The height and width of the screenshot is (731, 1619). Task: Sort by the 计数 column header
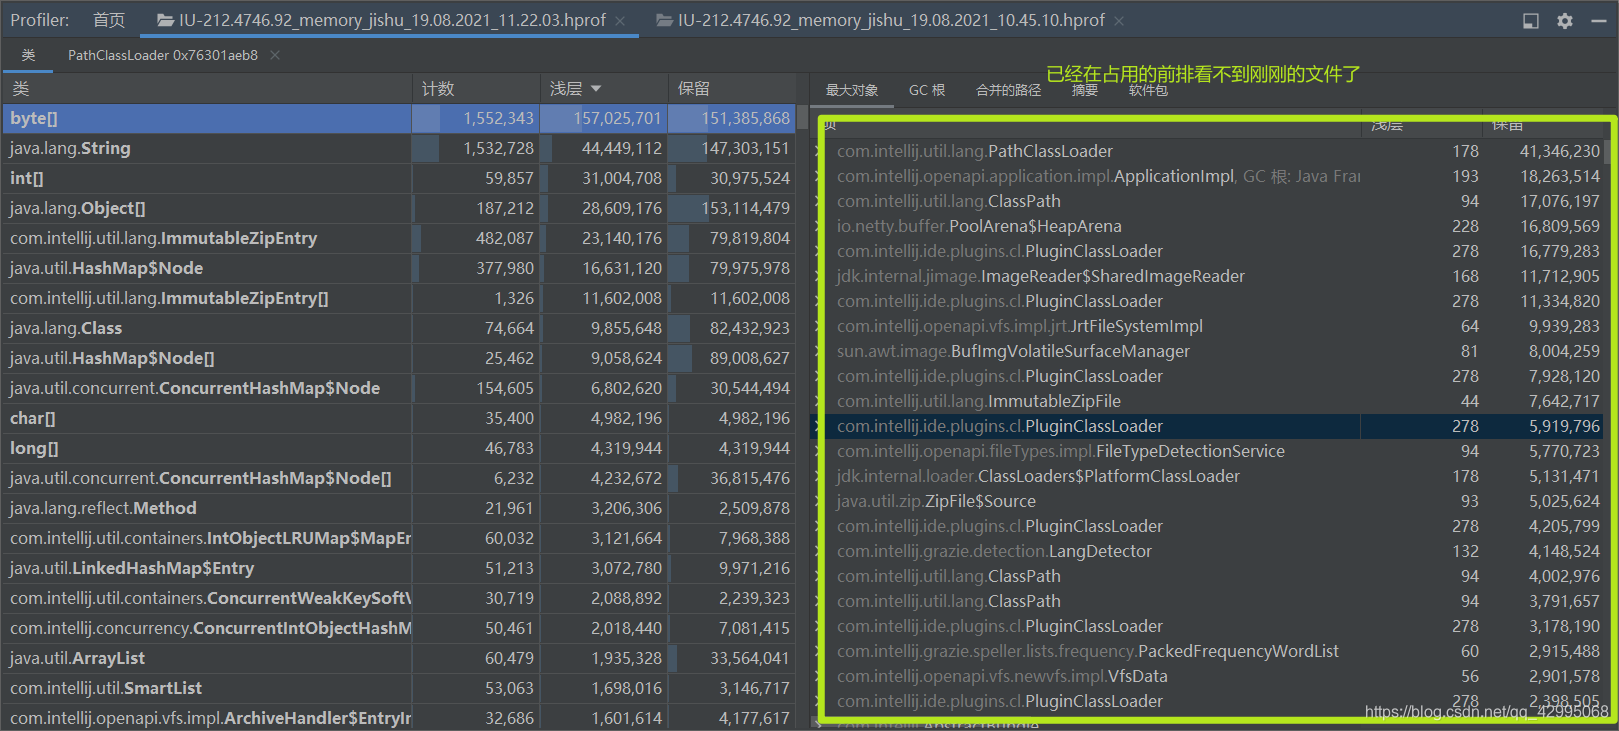coord(476,89)
